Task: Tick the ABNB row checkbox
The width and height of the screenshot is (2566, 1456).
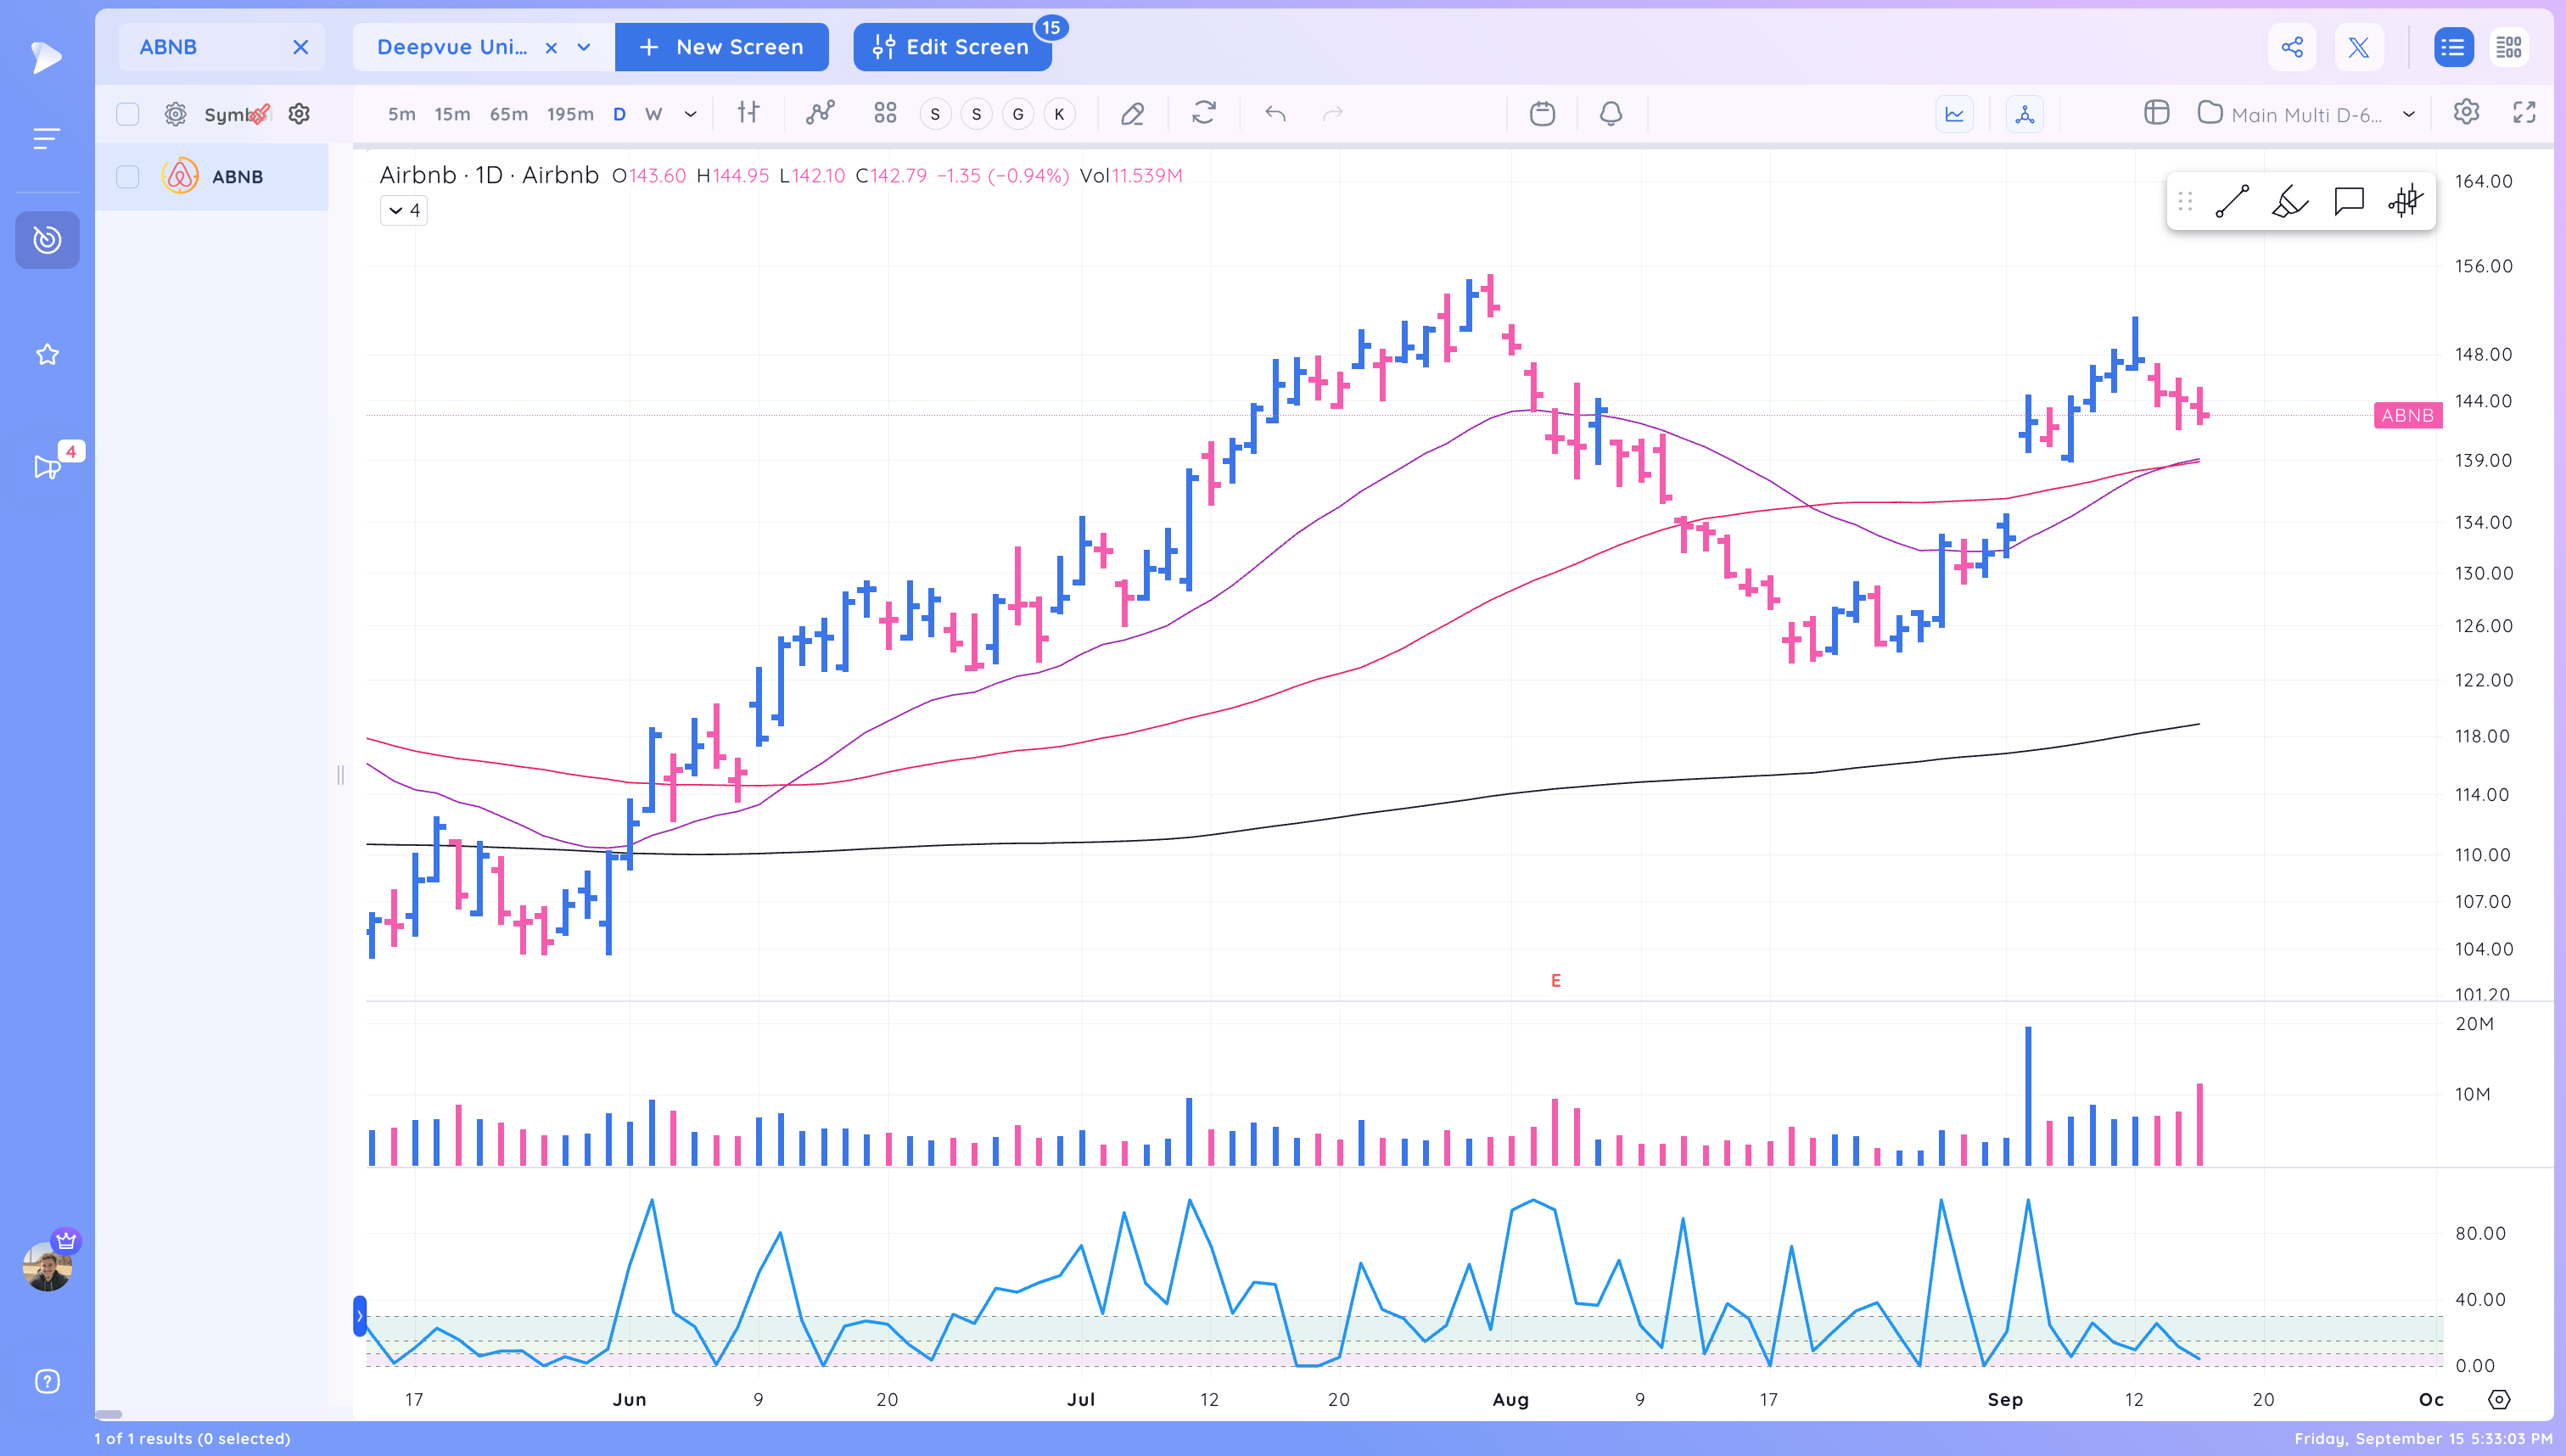Action: (x=127, y=177)
